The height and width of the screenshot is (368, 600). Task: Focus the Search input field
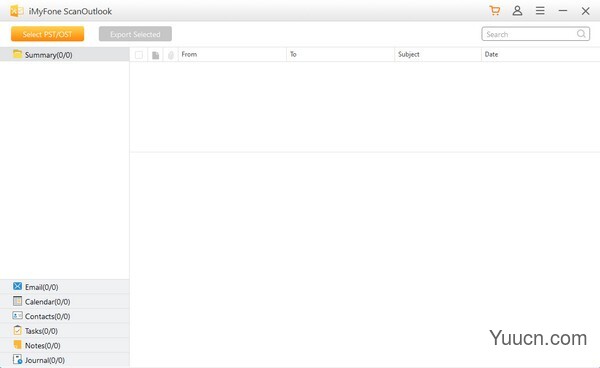point(535,34)
